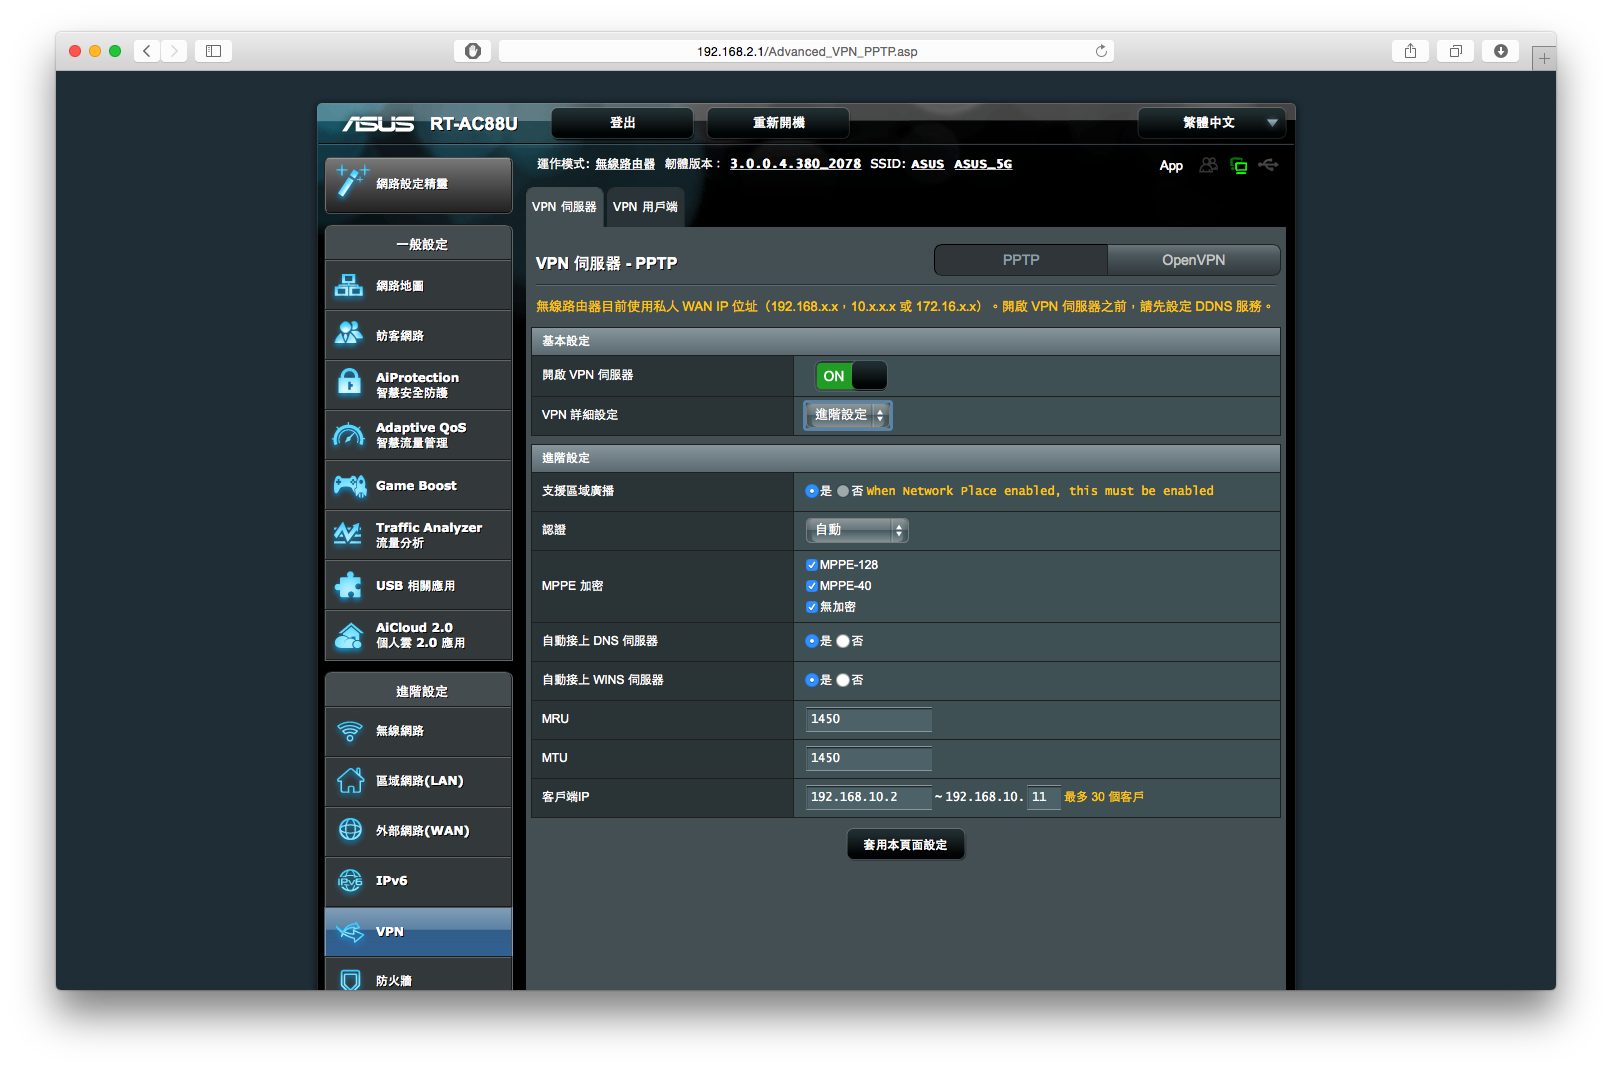Open Guest Network sidebar icon
Viewport: 1612px width, 1070px height.
[349, 333]
